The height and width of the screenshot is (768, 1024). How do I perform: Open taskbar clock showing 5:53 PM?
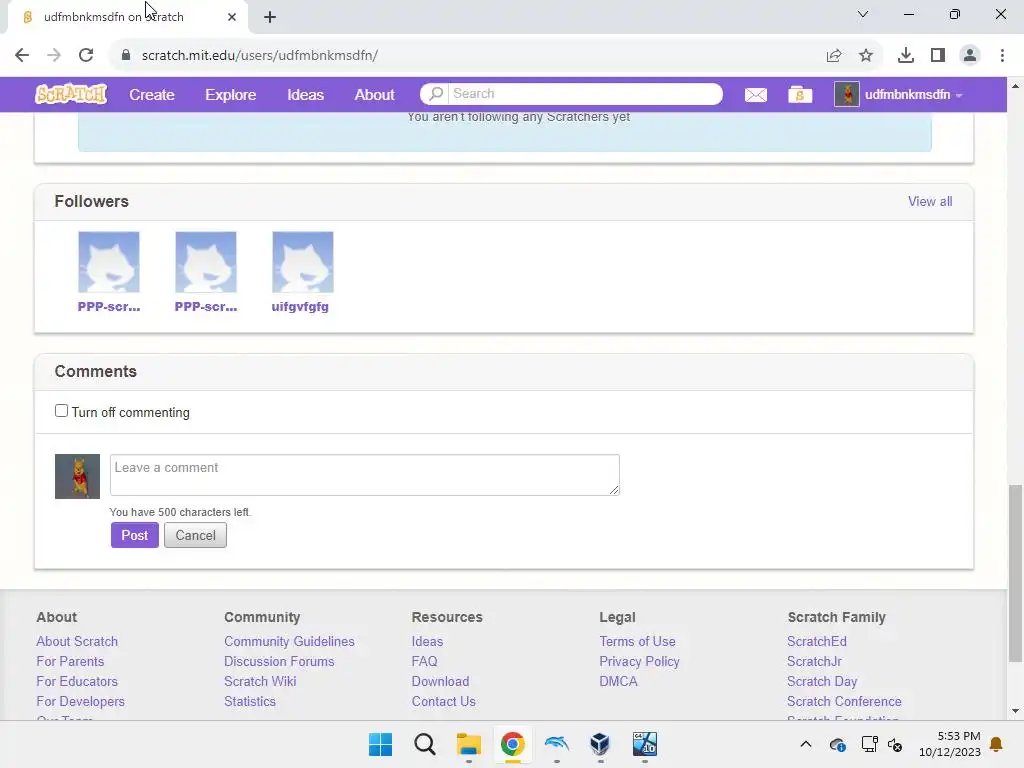pos(950,744)
